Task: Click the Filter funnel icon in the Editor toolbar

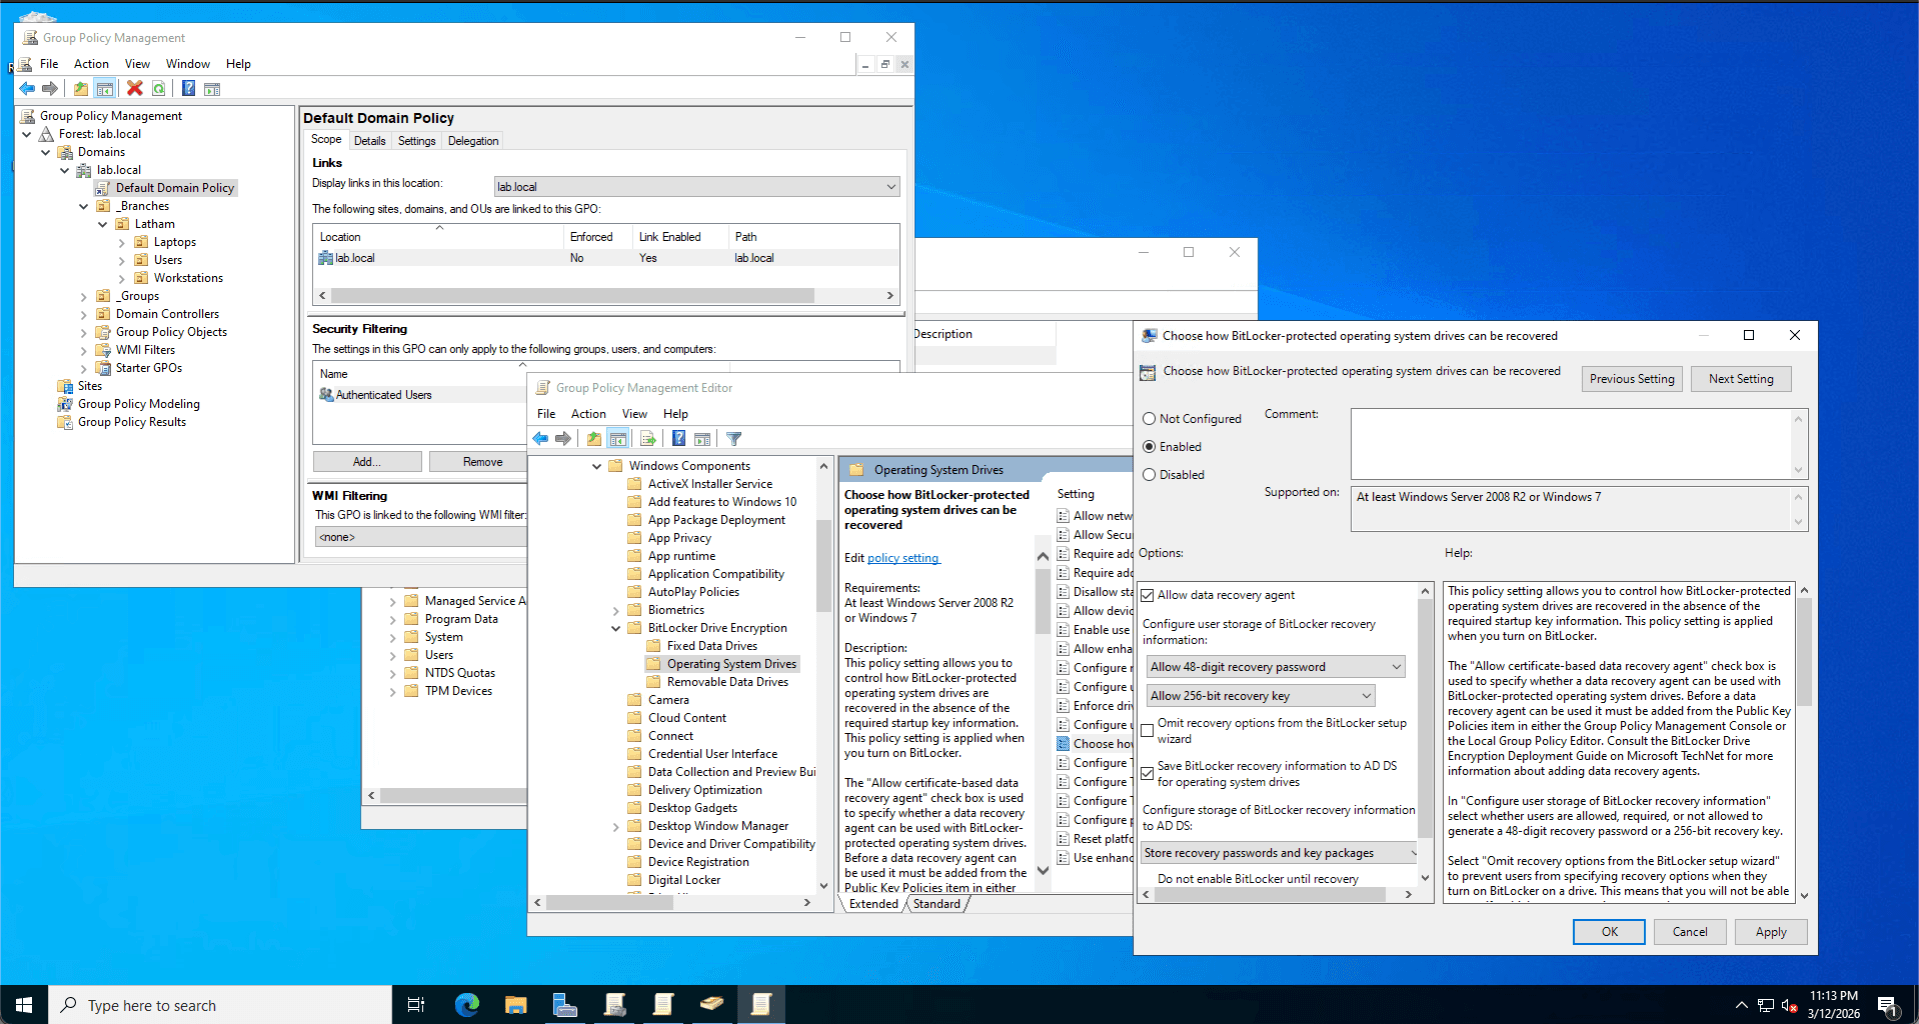Action: coord(734,439)
